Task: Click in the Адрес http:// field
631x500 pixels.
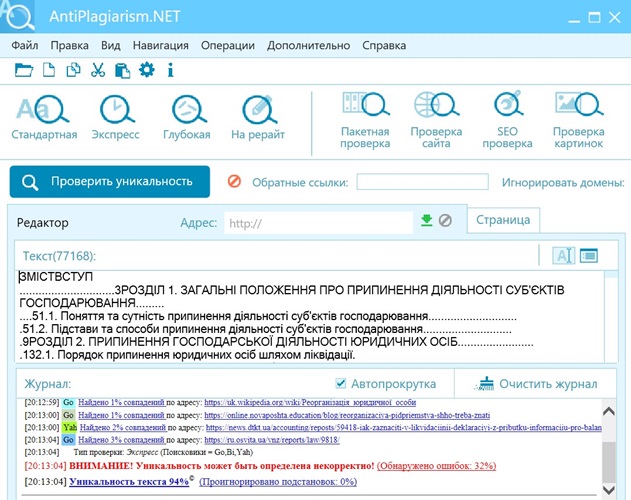Action: pos(318,223)
